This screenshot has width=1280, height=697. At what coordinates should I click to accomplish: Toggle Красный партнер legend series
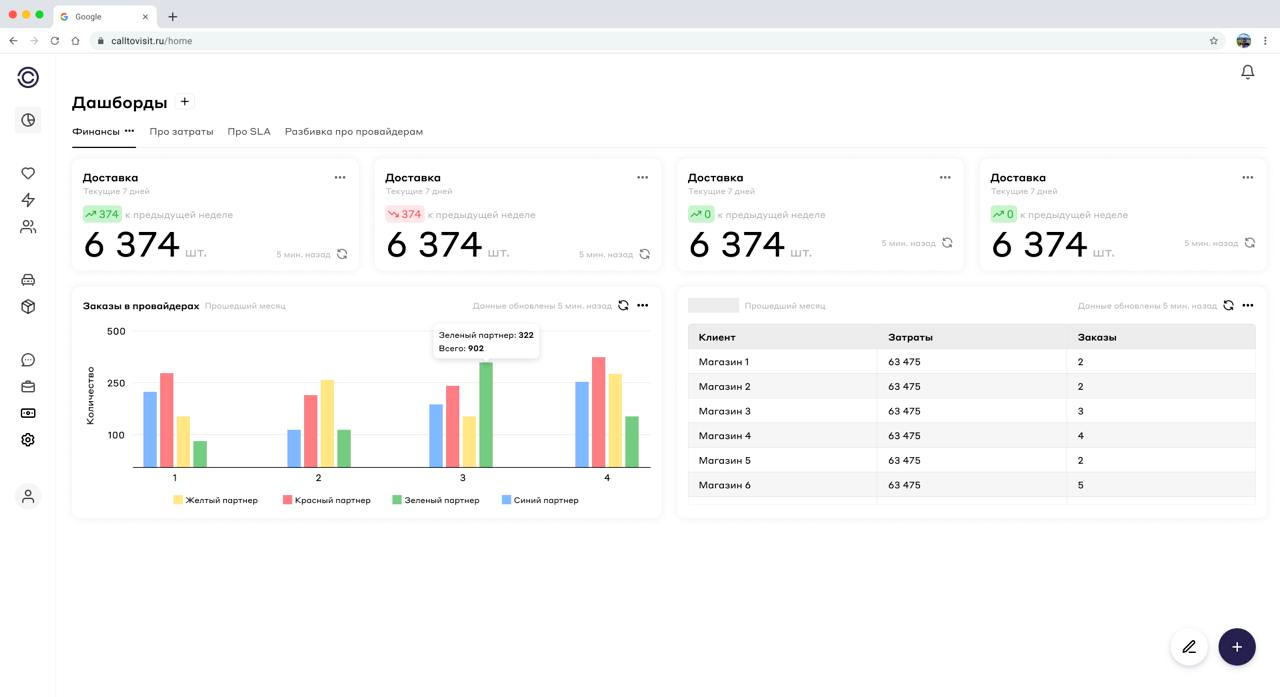click(x=327, y=500)
